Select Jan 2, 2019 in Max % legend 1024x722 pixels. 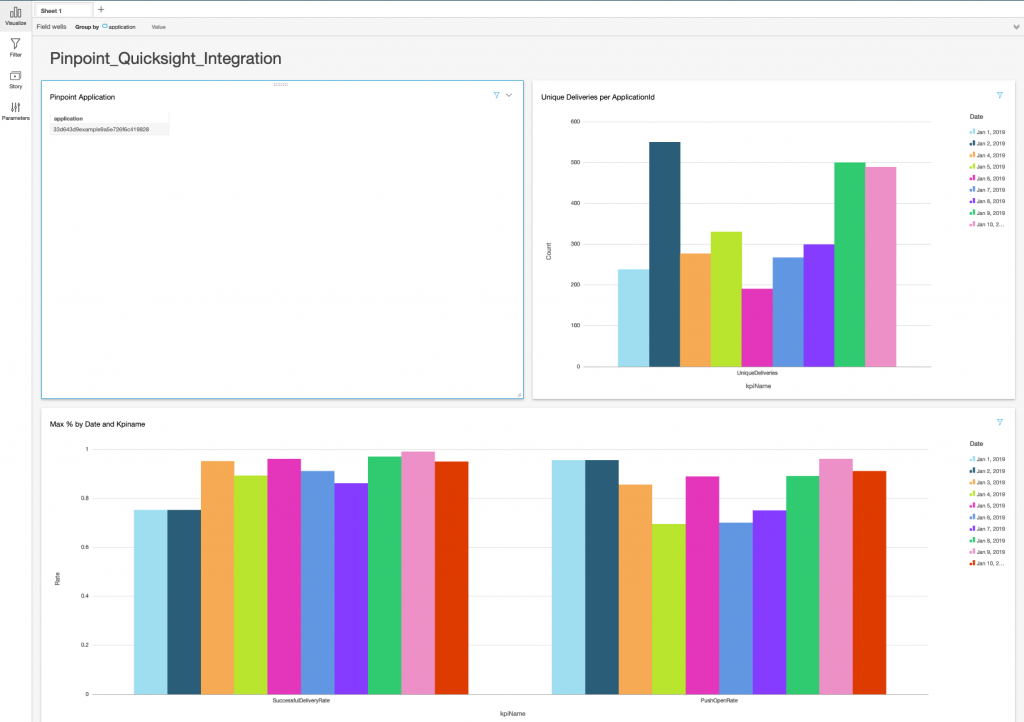coord(987,471)
